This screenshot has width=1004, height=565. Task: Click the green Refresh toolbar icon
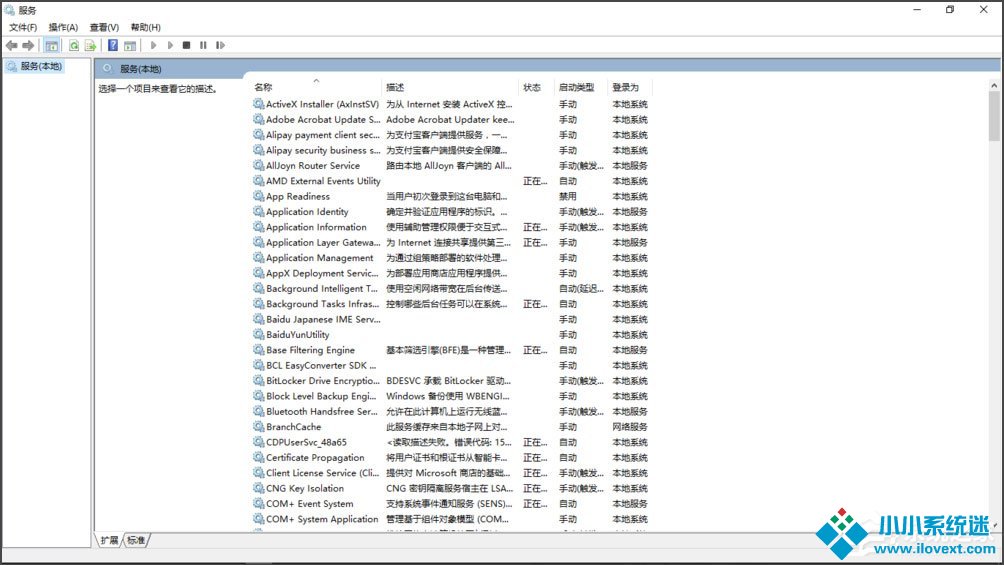(74, 45)
